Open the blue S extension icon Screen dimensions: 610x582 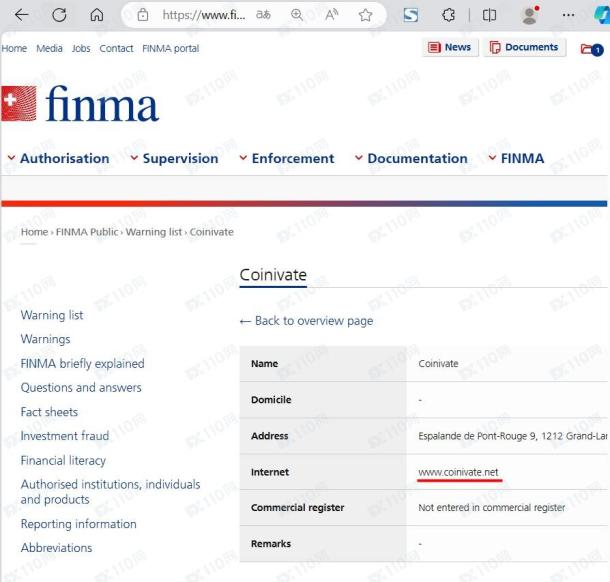411,15
